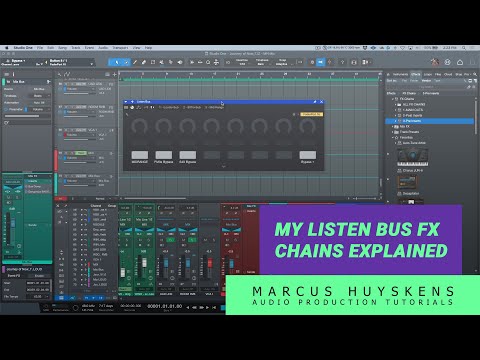Switch to the Loops browser tab
Viewport: 480px width, 360px height.
[428, 74]
